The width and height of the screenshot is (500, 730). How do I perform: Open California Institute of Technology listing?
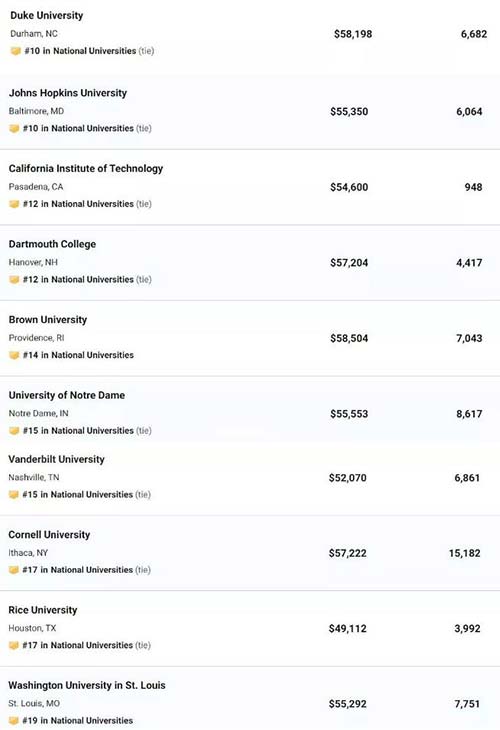(86, 169)
